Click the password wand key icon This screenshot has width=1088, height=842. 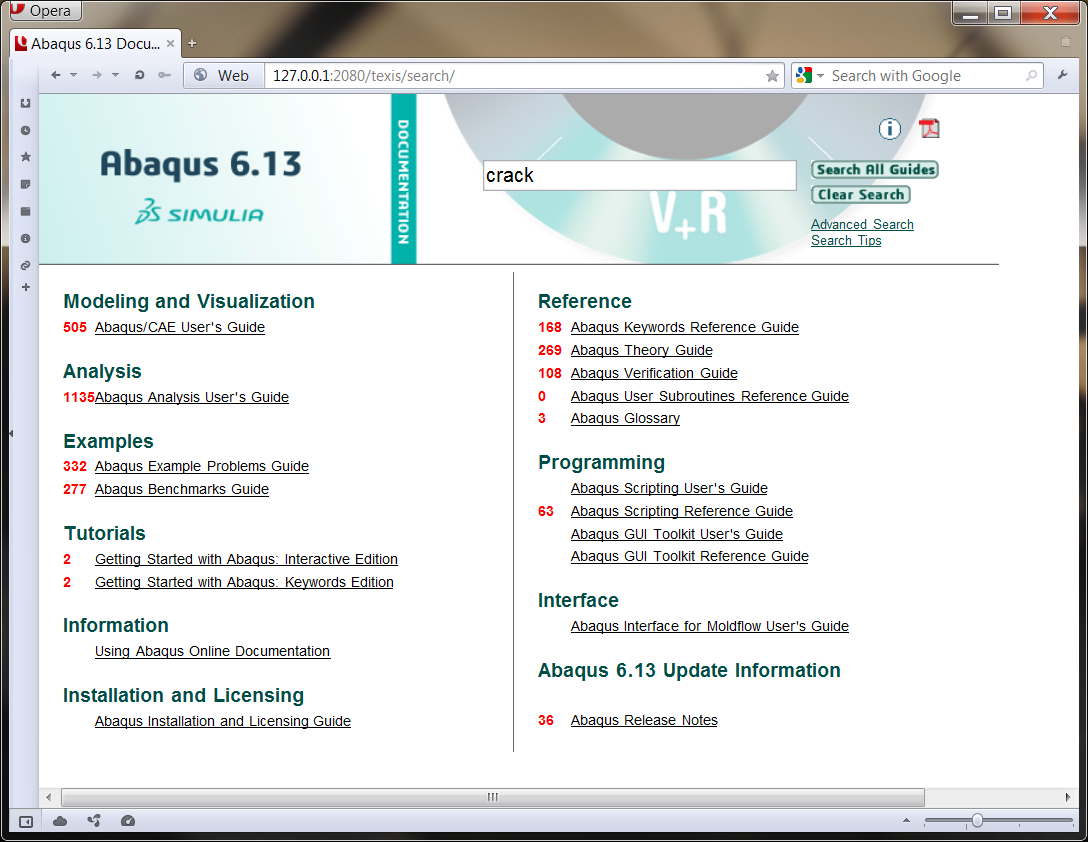pyautogui.click(x=164, y=75)
